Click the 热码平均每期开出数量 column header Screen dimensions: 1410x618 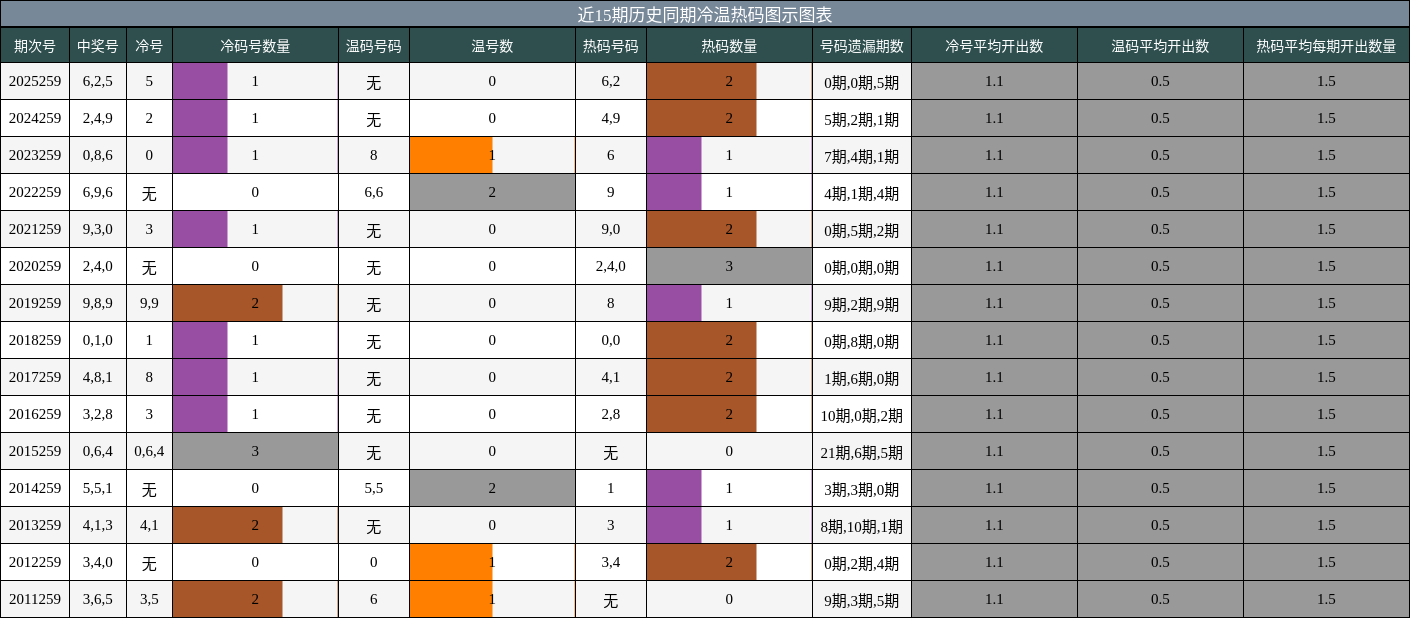tap(1326, 45)
